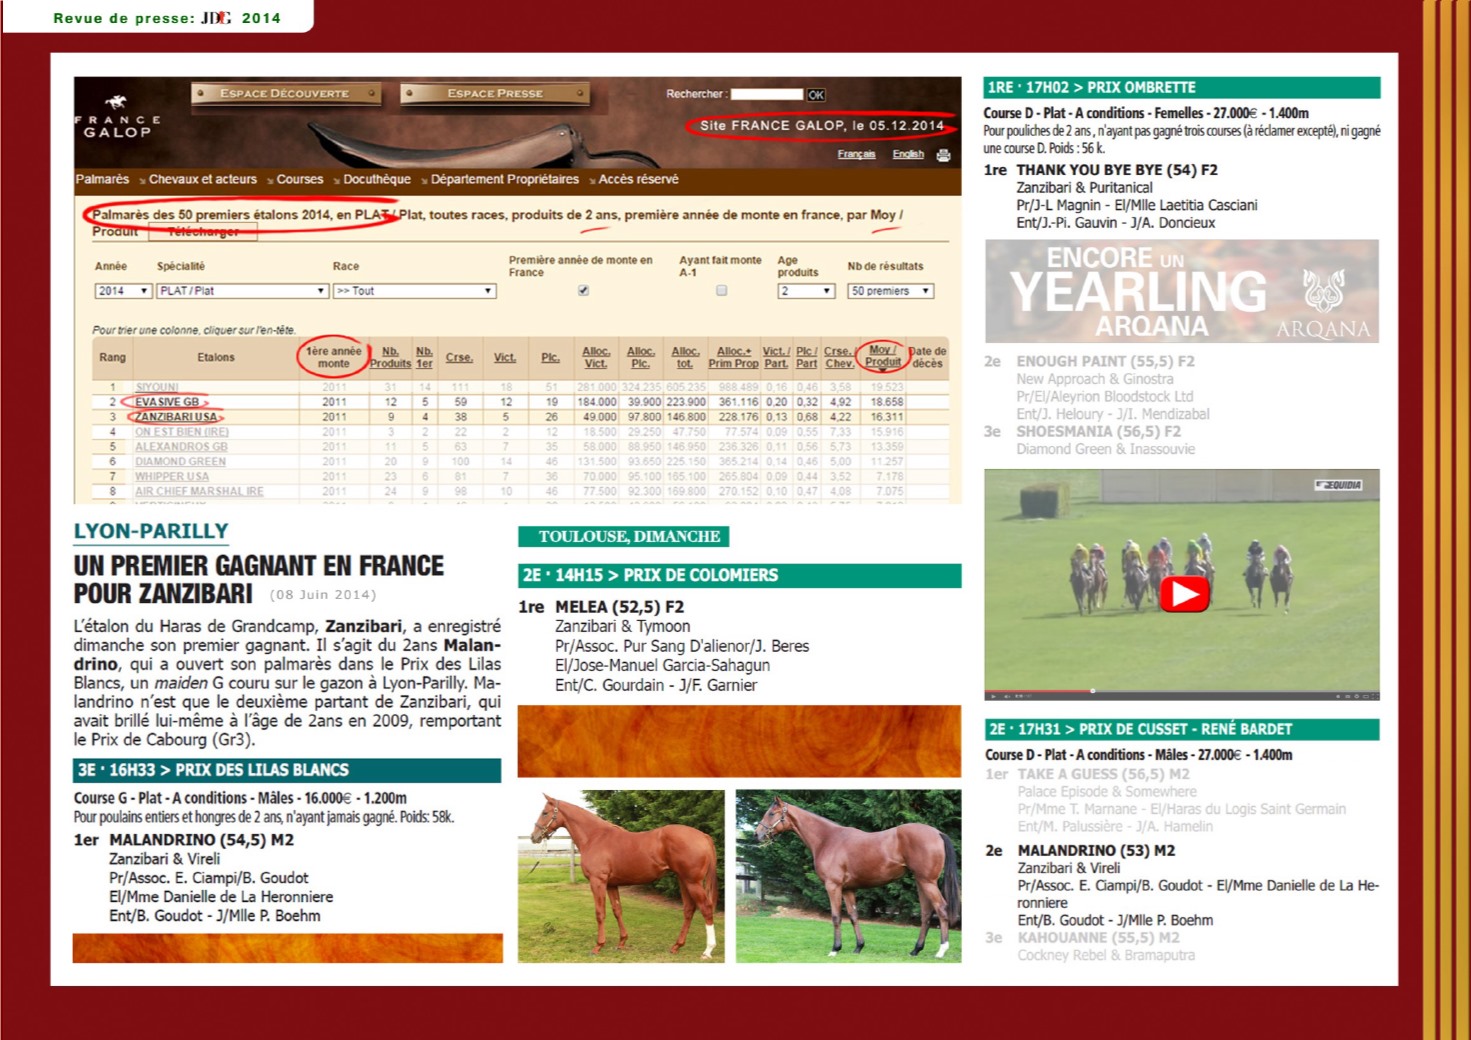The height and width of the screenshot is (1040, 1471).
Task: Switch the site language to Français
Action: (856, 154)
